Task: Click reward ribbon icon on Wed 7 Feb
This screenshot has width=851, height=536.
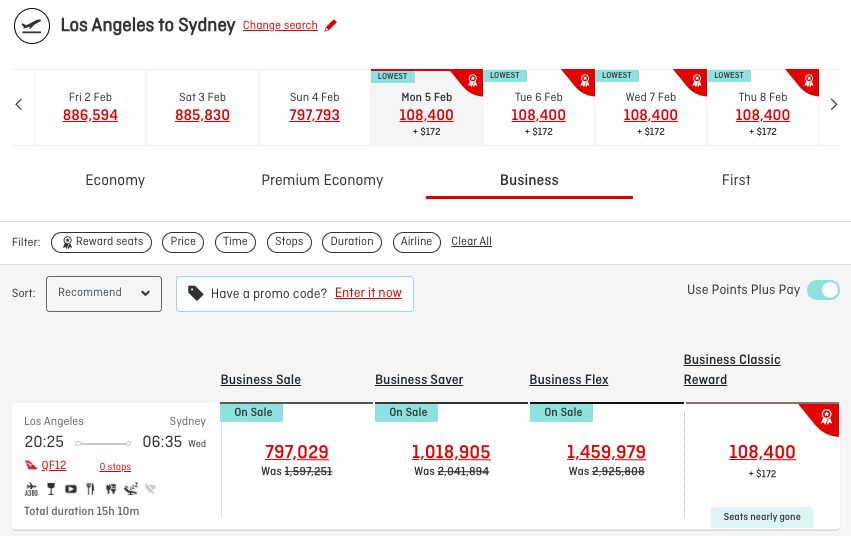Action: [x=697, y=80]
